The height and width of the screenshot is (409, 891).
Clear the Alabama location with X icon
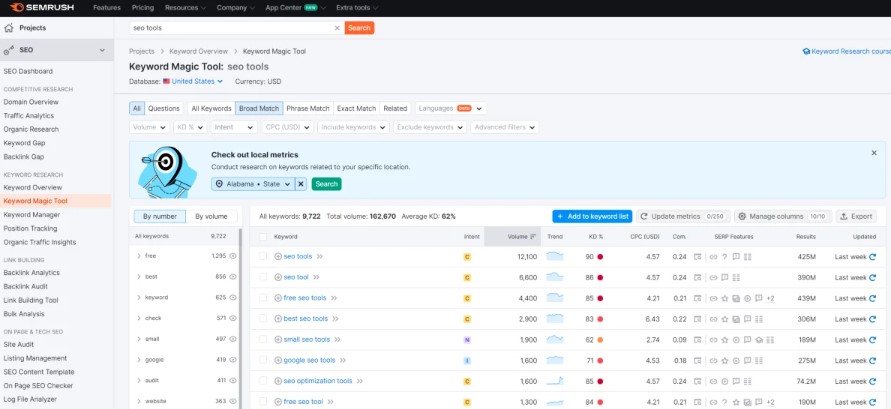pos(301,184)
